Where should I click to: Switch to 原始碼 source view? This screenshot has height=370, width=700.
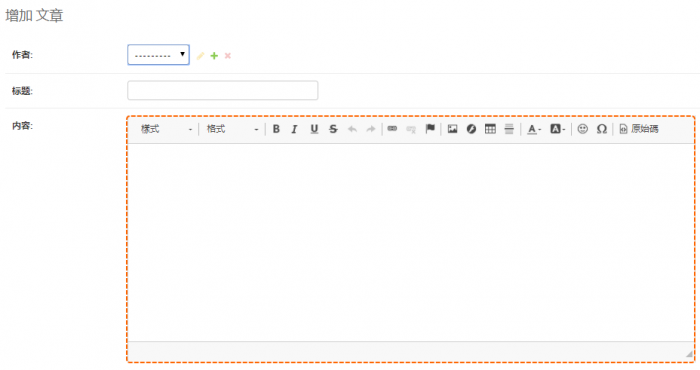[639, 129]
